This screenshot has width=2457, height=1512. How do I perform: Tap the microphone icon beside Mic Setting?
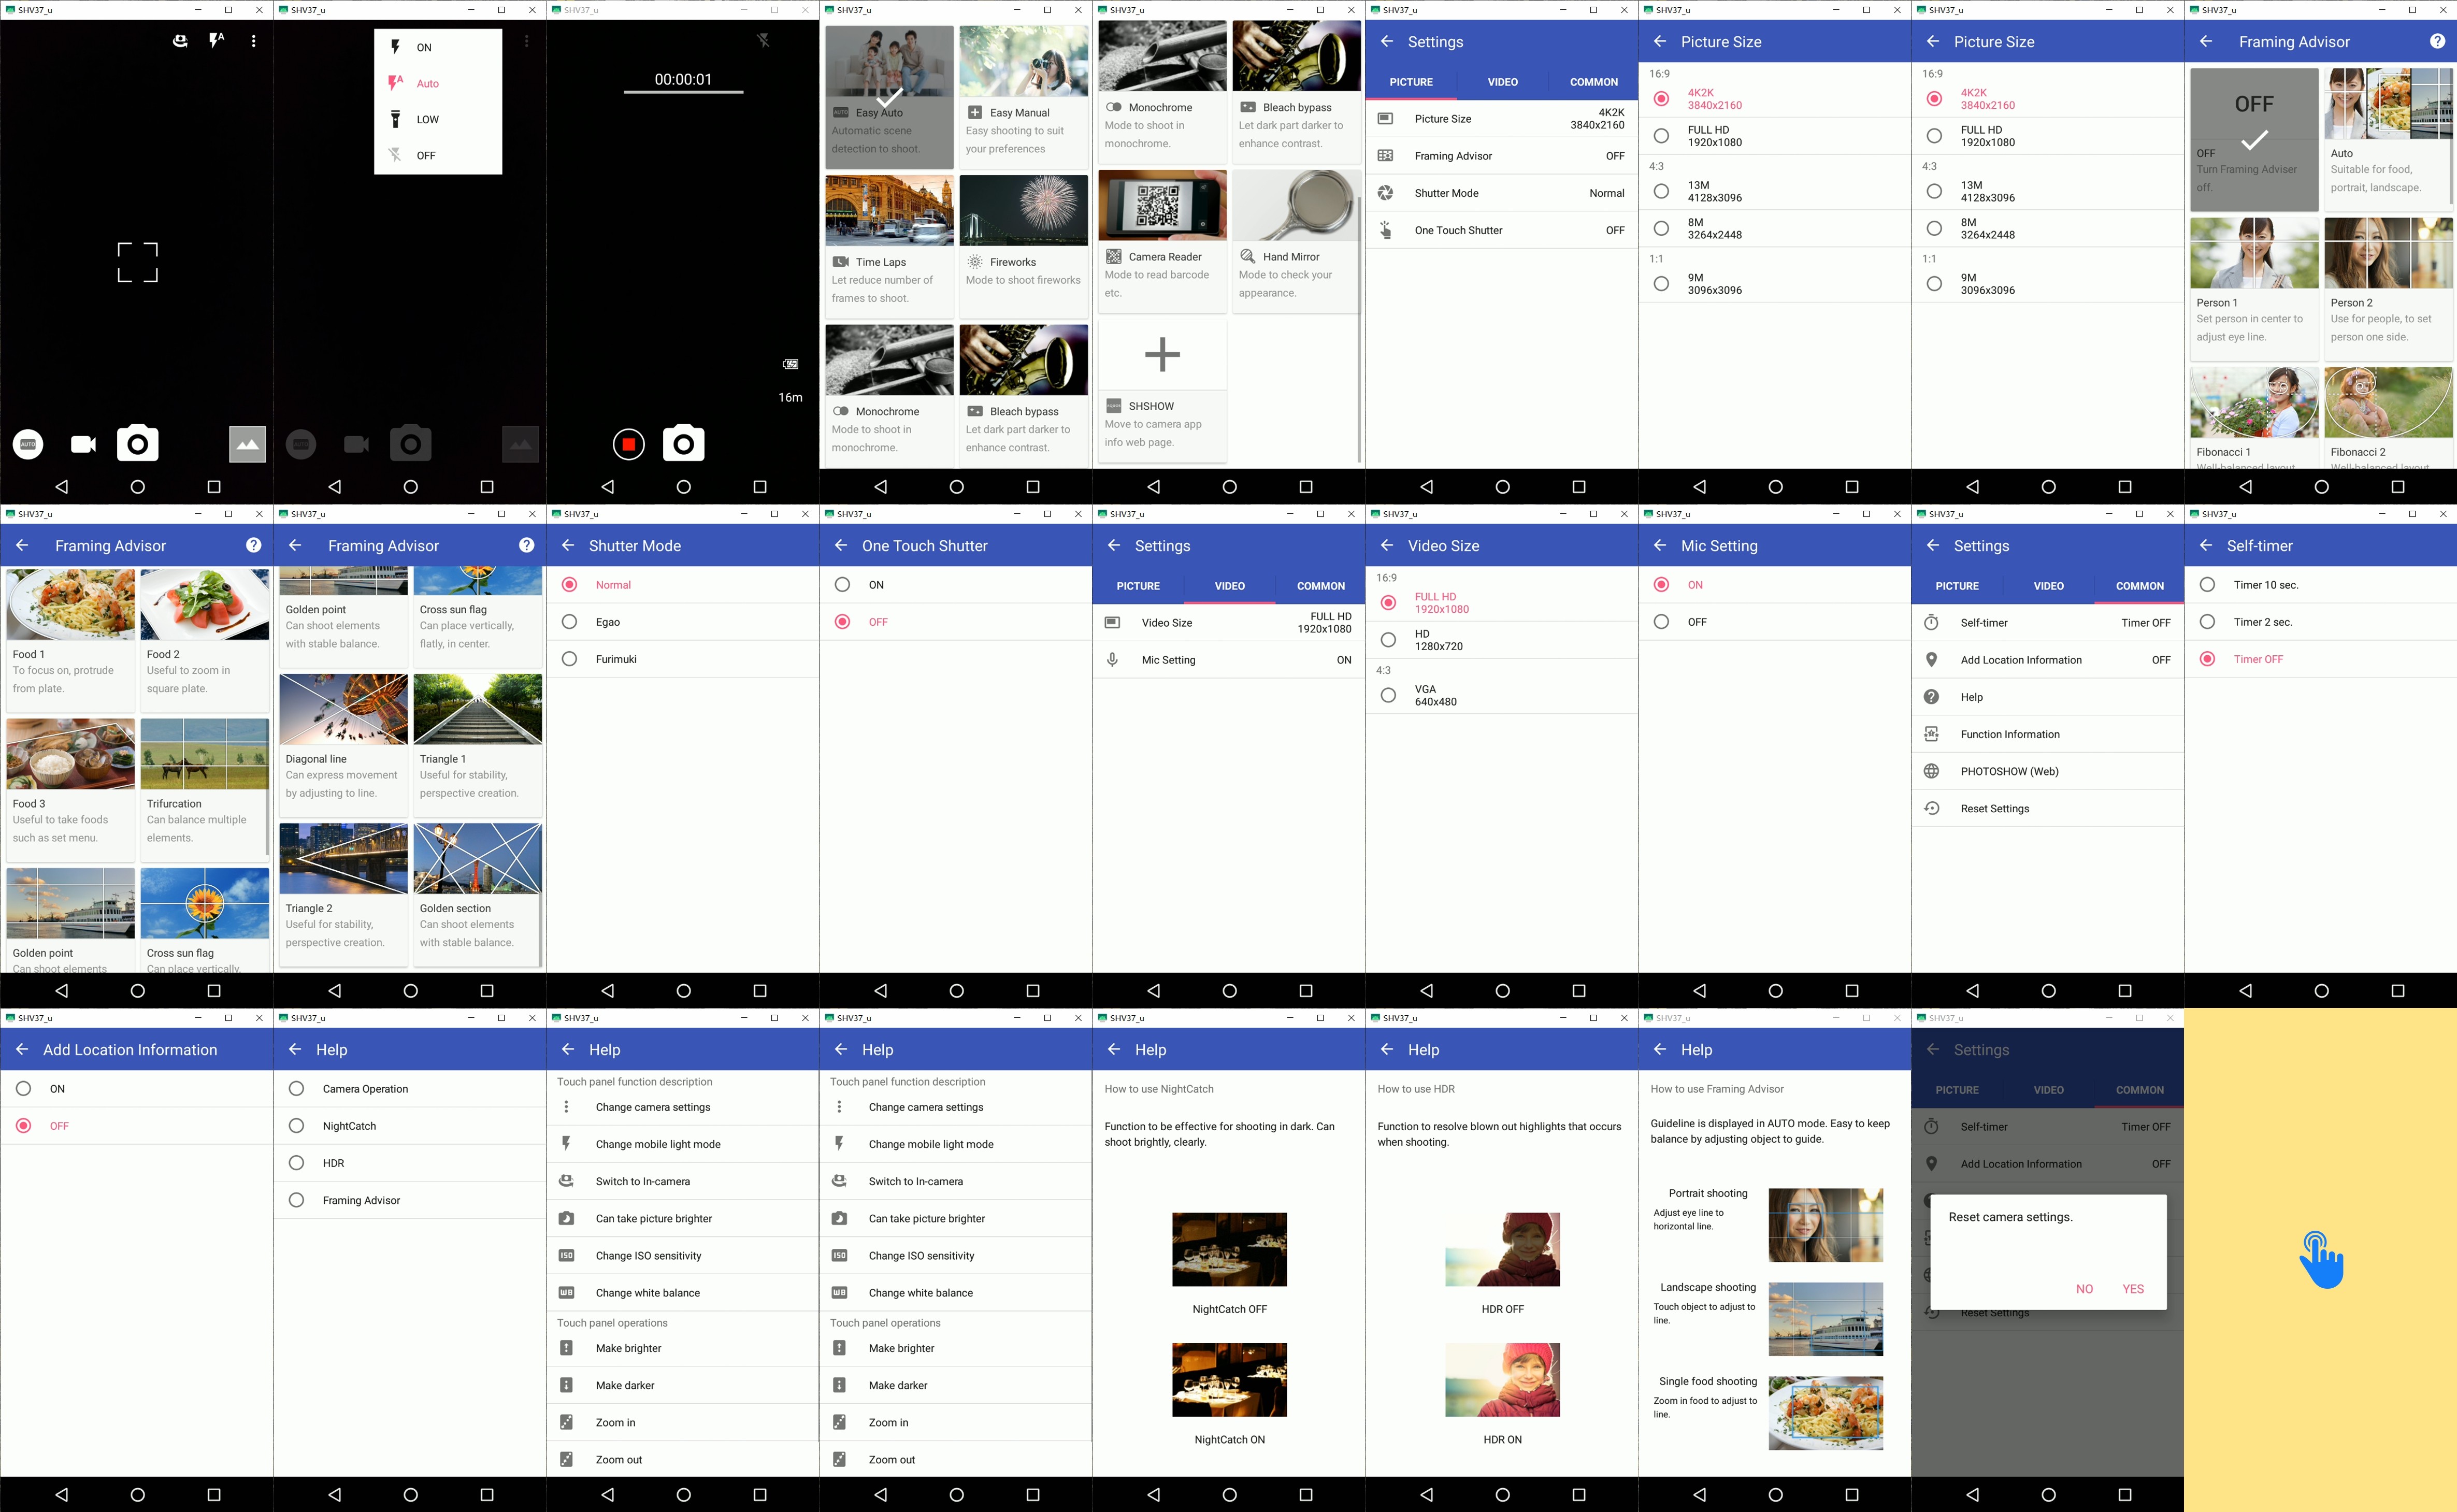(x=1112, y=660)
